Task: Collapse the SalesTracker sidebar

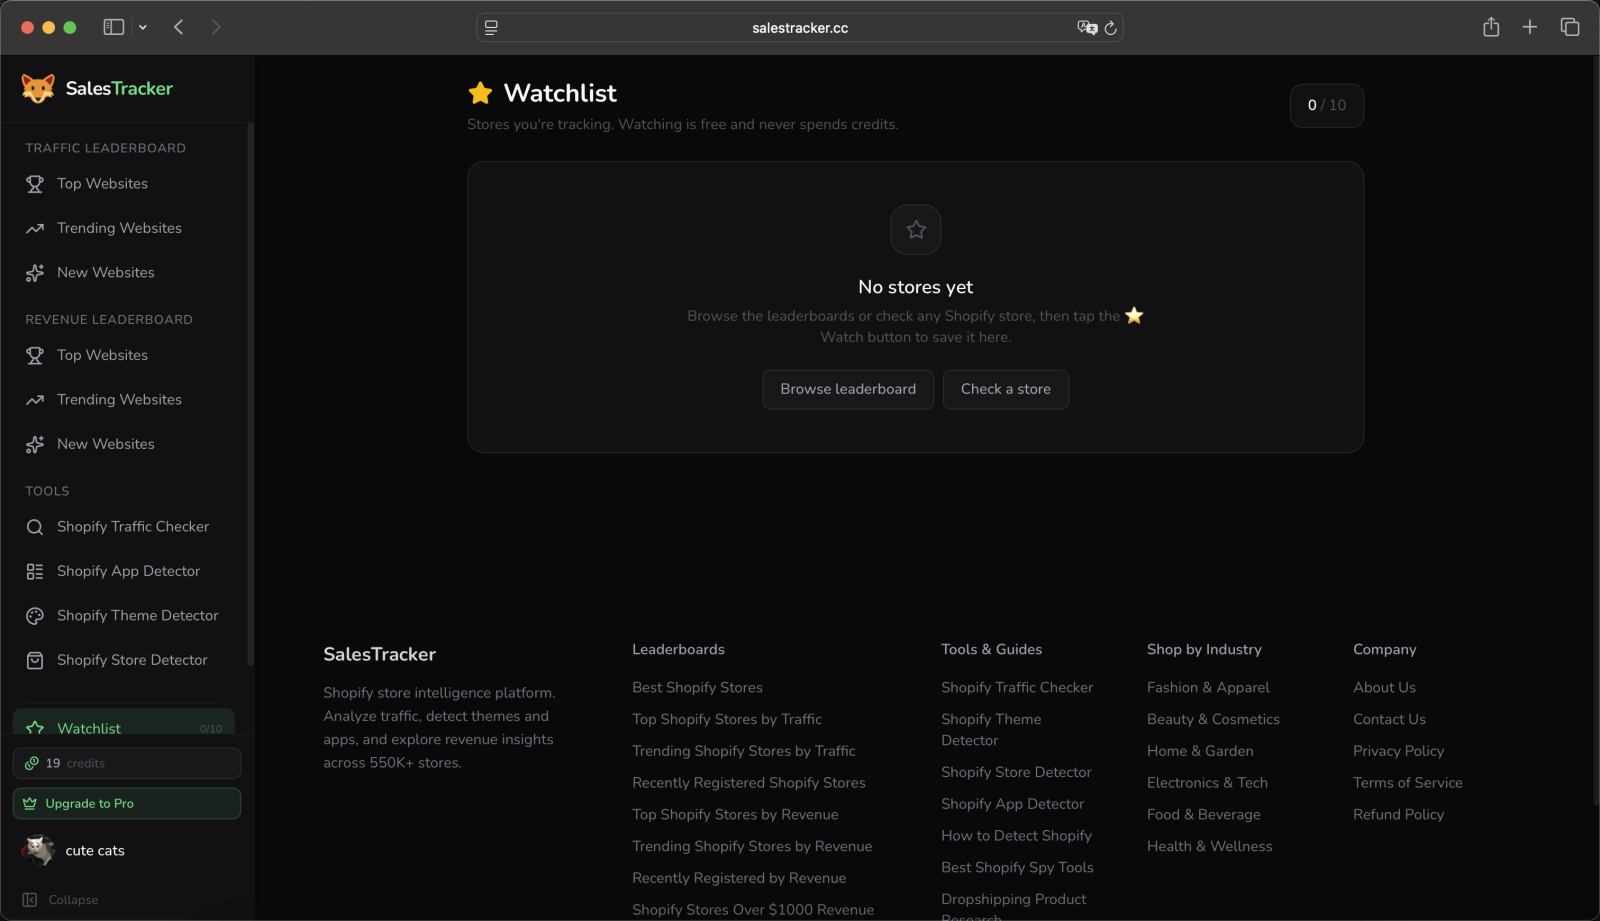Action: click(61, 900)
